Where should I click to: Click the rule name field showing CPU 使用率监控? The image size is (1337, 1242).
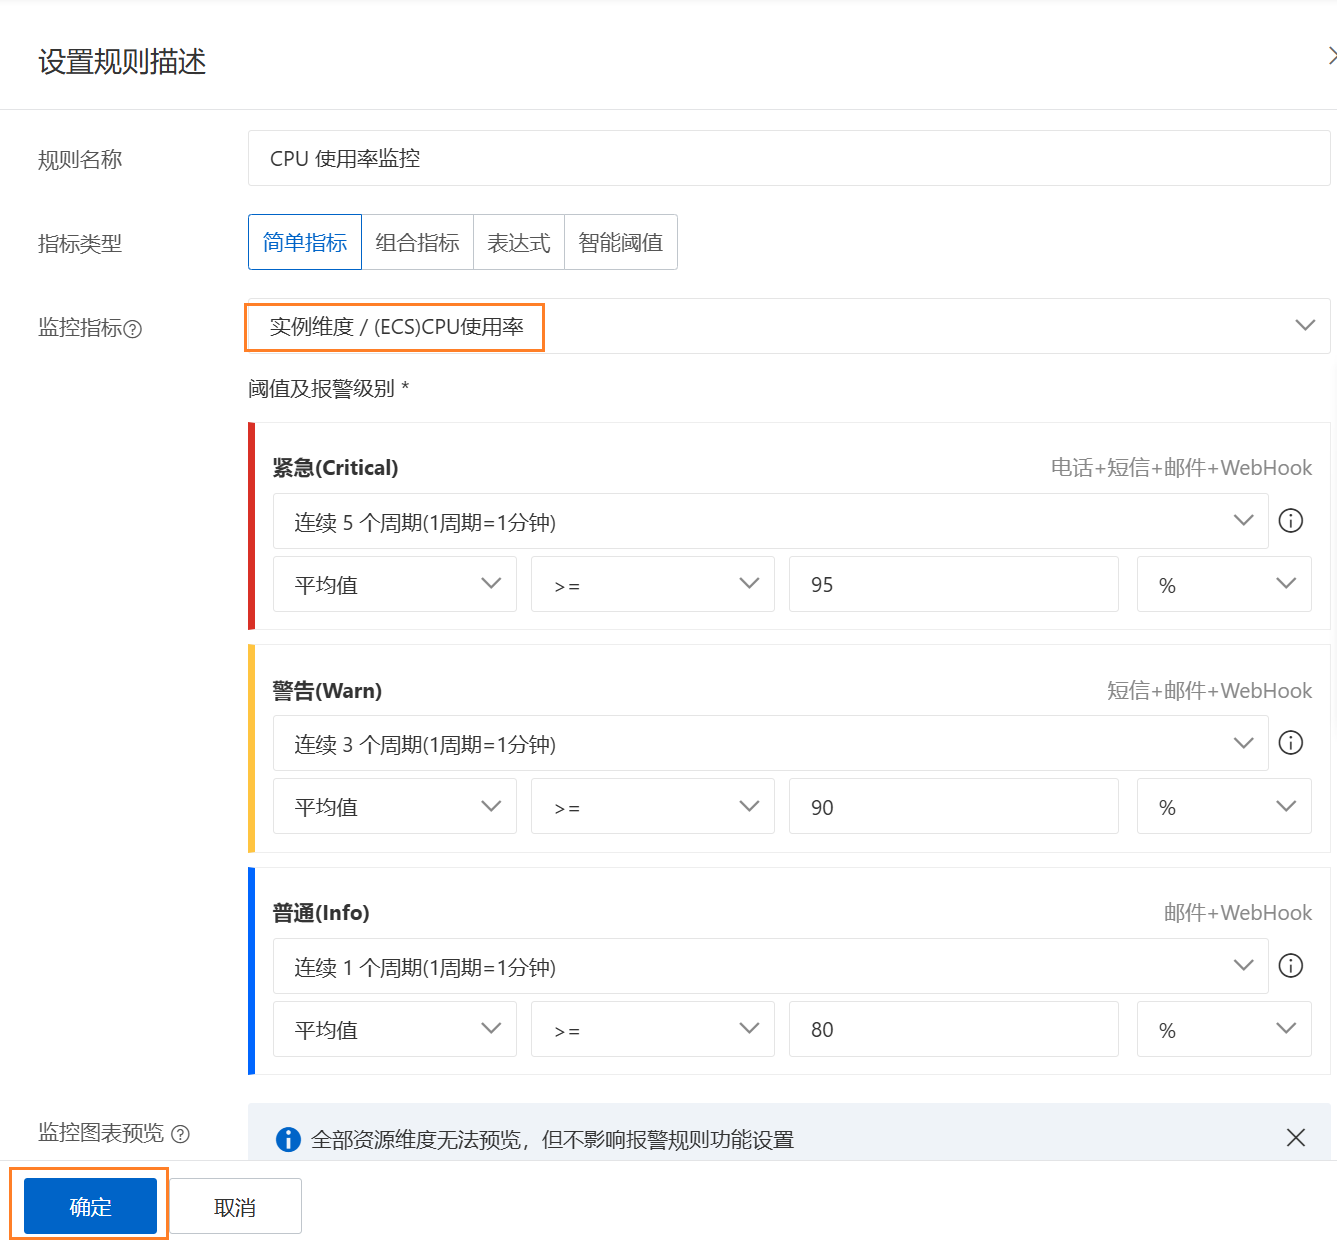(x=789, y=157)
